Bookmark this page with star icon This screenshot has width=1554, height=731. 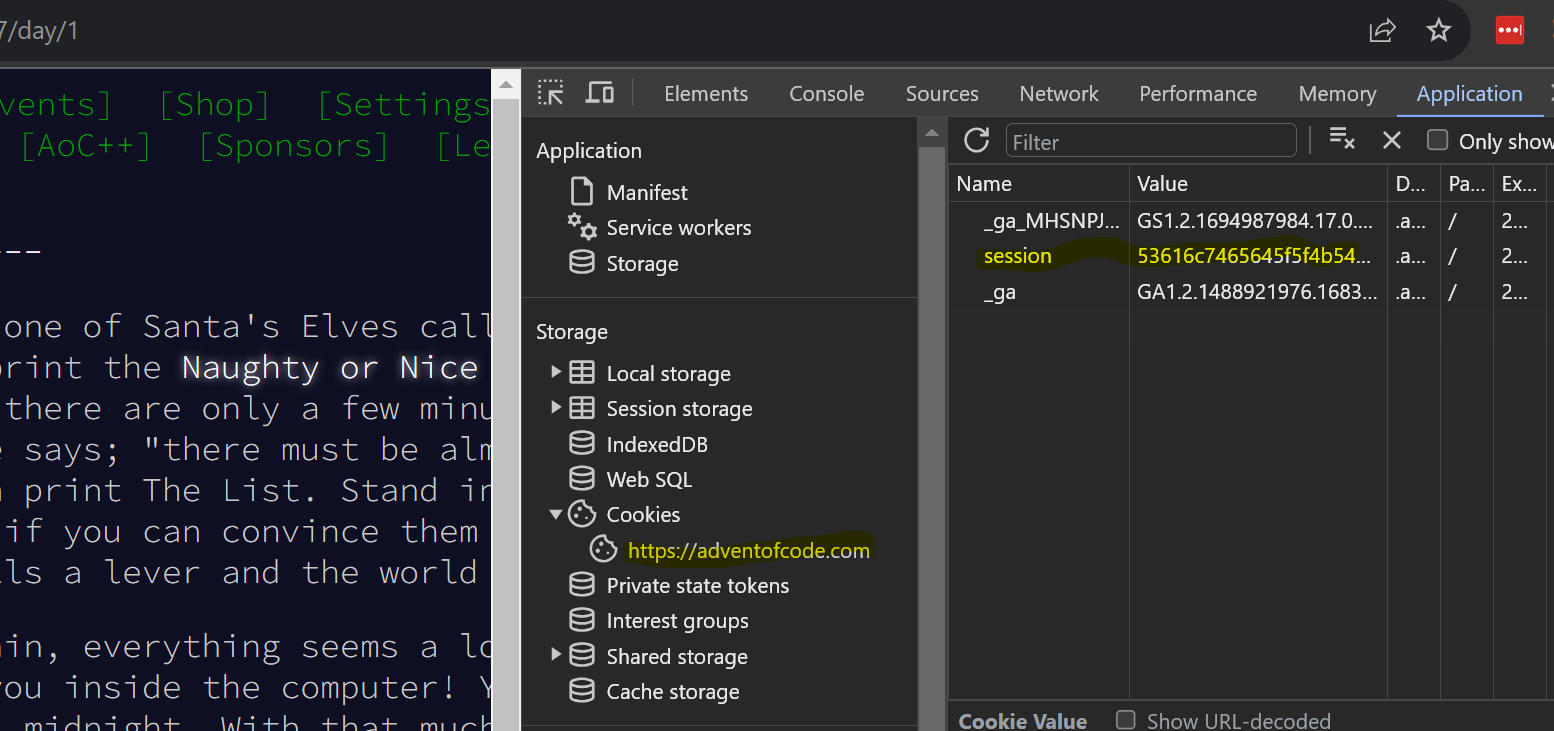point(1438,31)
